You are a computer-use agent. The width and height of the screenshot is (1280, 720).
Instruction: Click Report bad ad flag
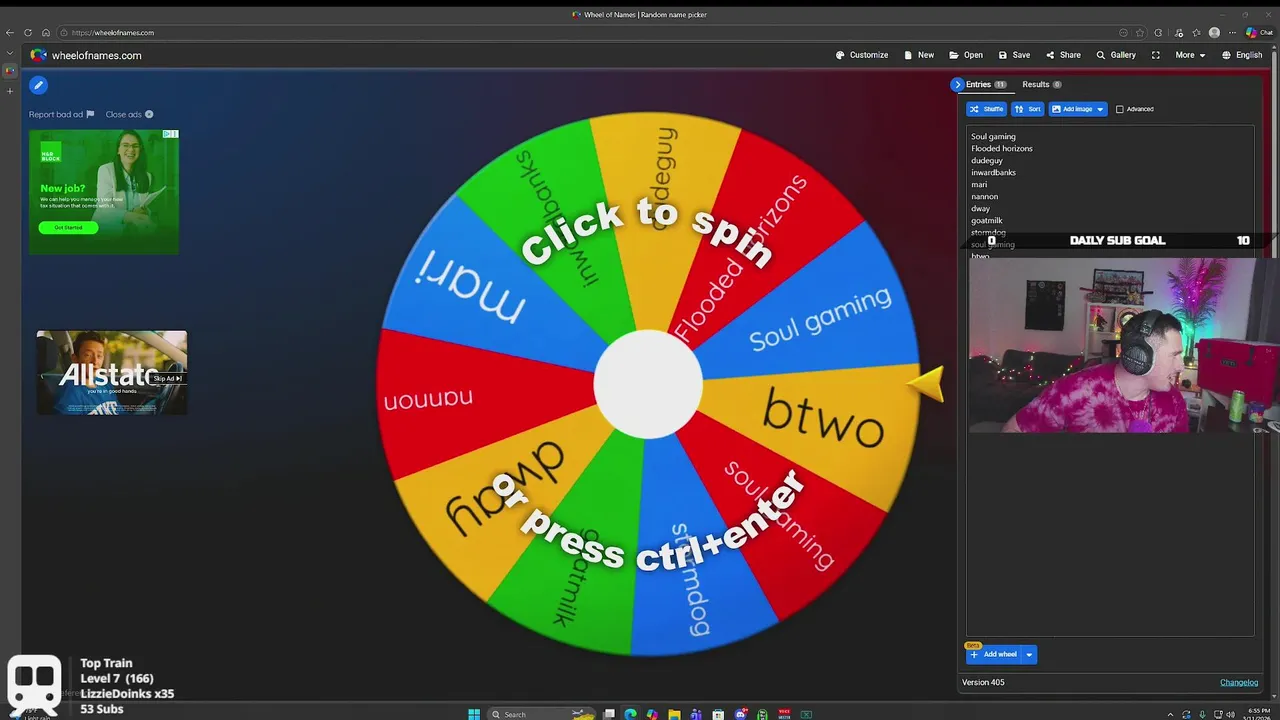pyautogui.click(x=61, y=114)
